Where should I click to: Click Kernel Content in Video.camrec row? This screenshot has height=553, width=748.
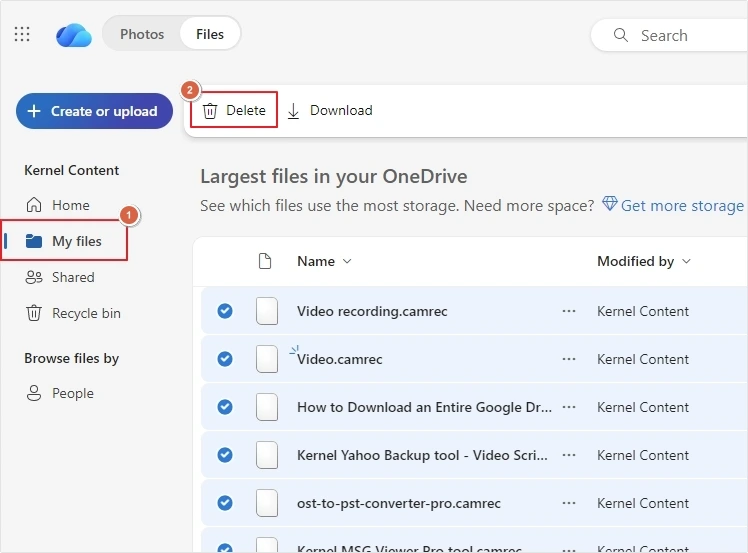click(643, 359)
